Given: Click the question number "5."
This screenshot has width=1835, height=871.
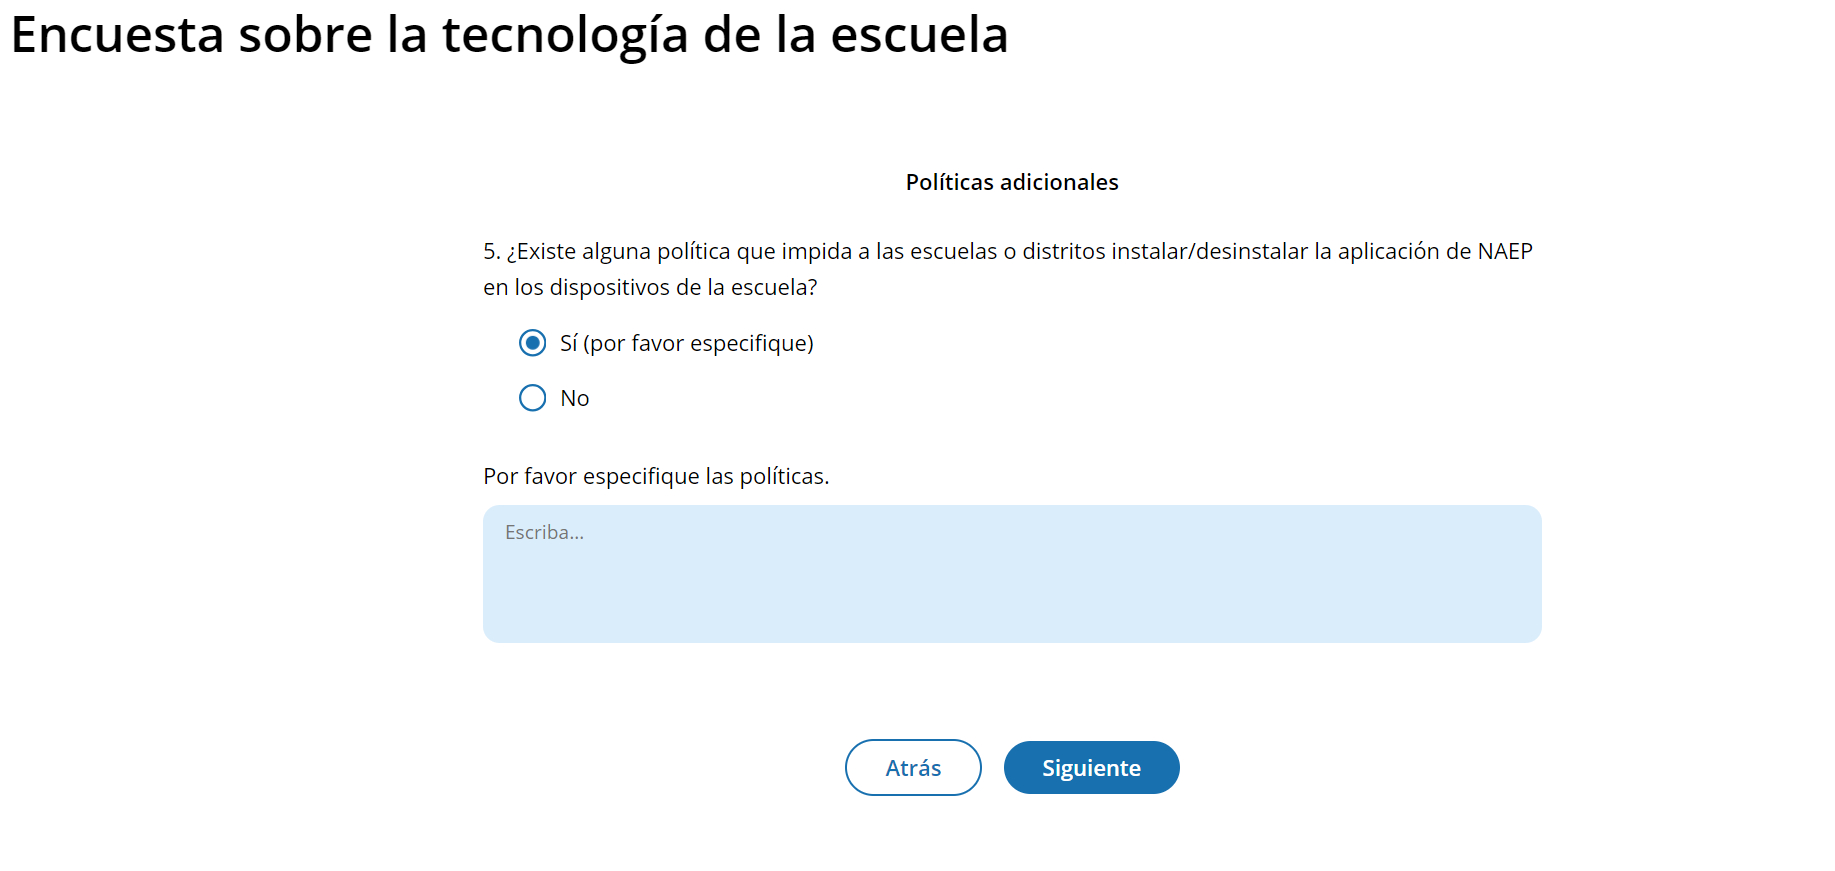Looking at the screenshot, I should 491,251.
